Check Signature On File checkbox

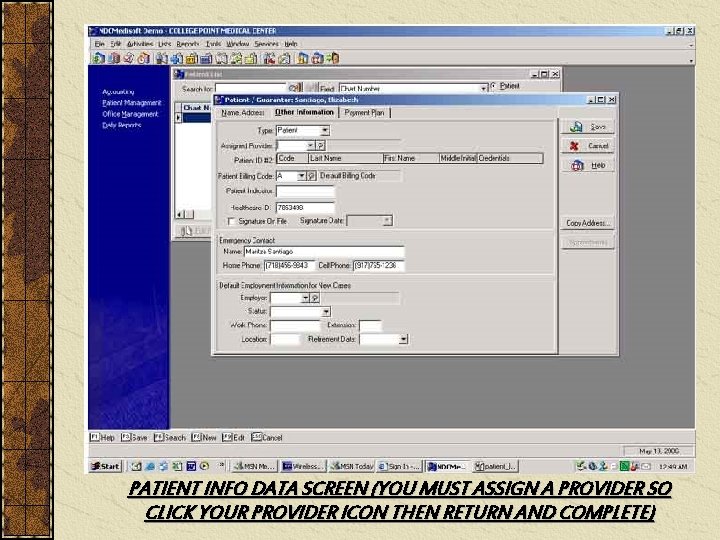[231, 221]
